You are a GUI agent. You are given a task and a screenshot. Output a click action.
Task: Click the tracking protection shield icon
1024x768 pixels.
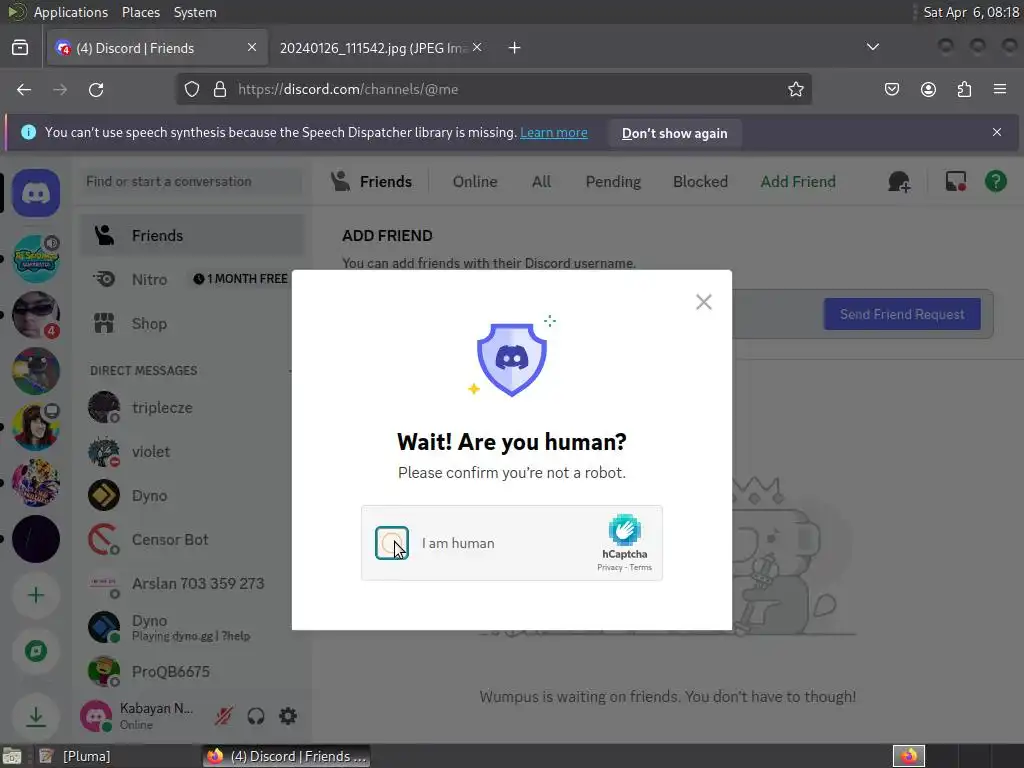[x=191, y=89]
